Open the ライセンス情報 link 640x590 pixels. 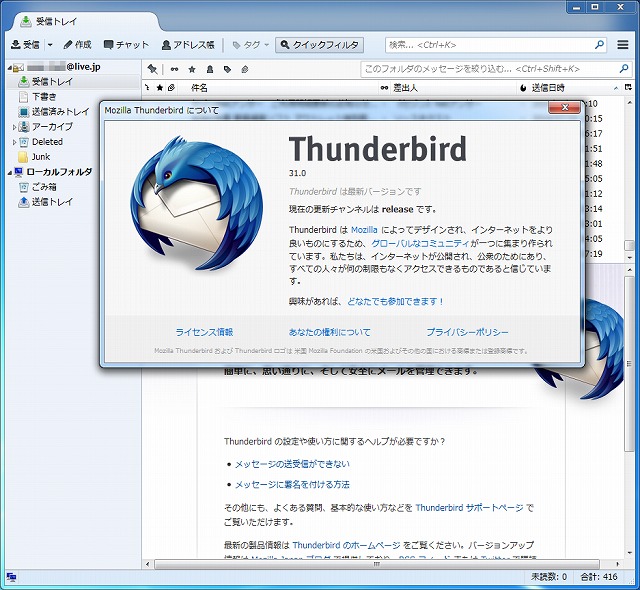point(204,332)
